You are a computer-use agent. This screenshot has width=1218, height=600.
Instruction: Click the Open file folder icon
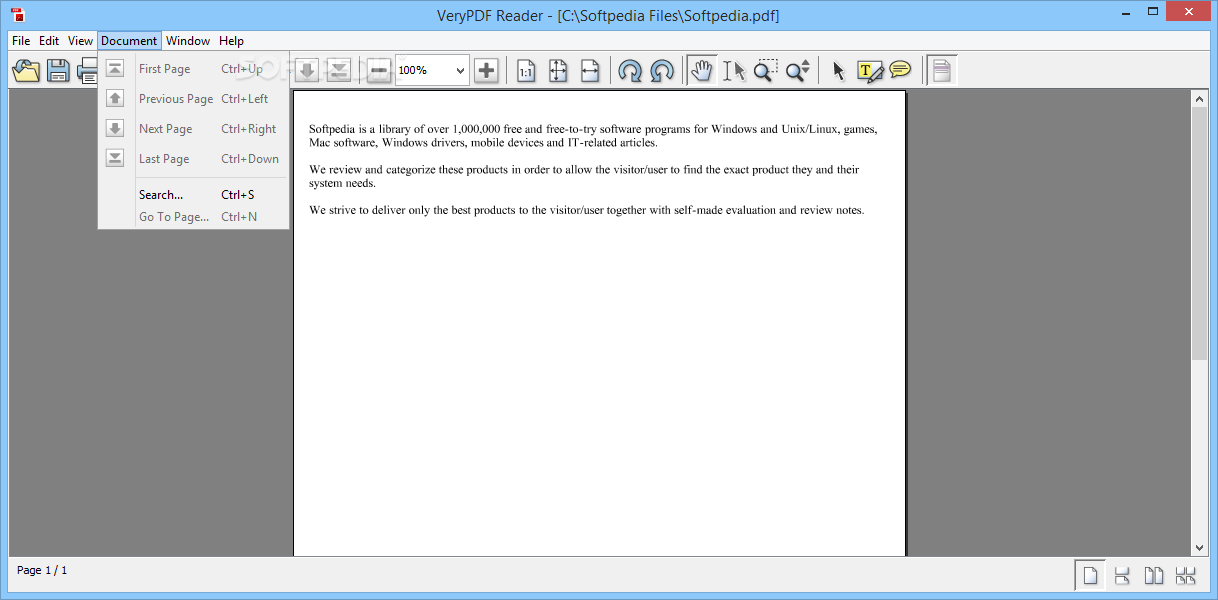click(x=26, y=70)
